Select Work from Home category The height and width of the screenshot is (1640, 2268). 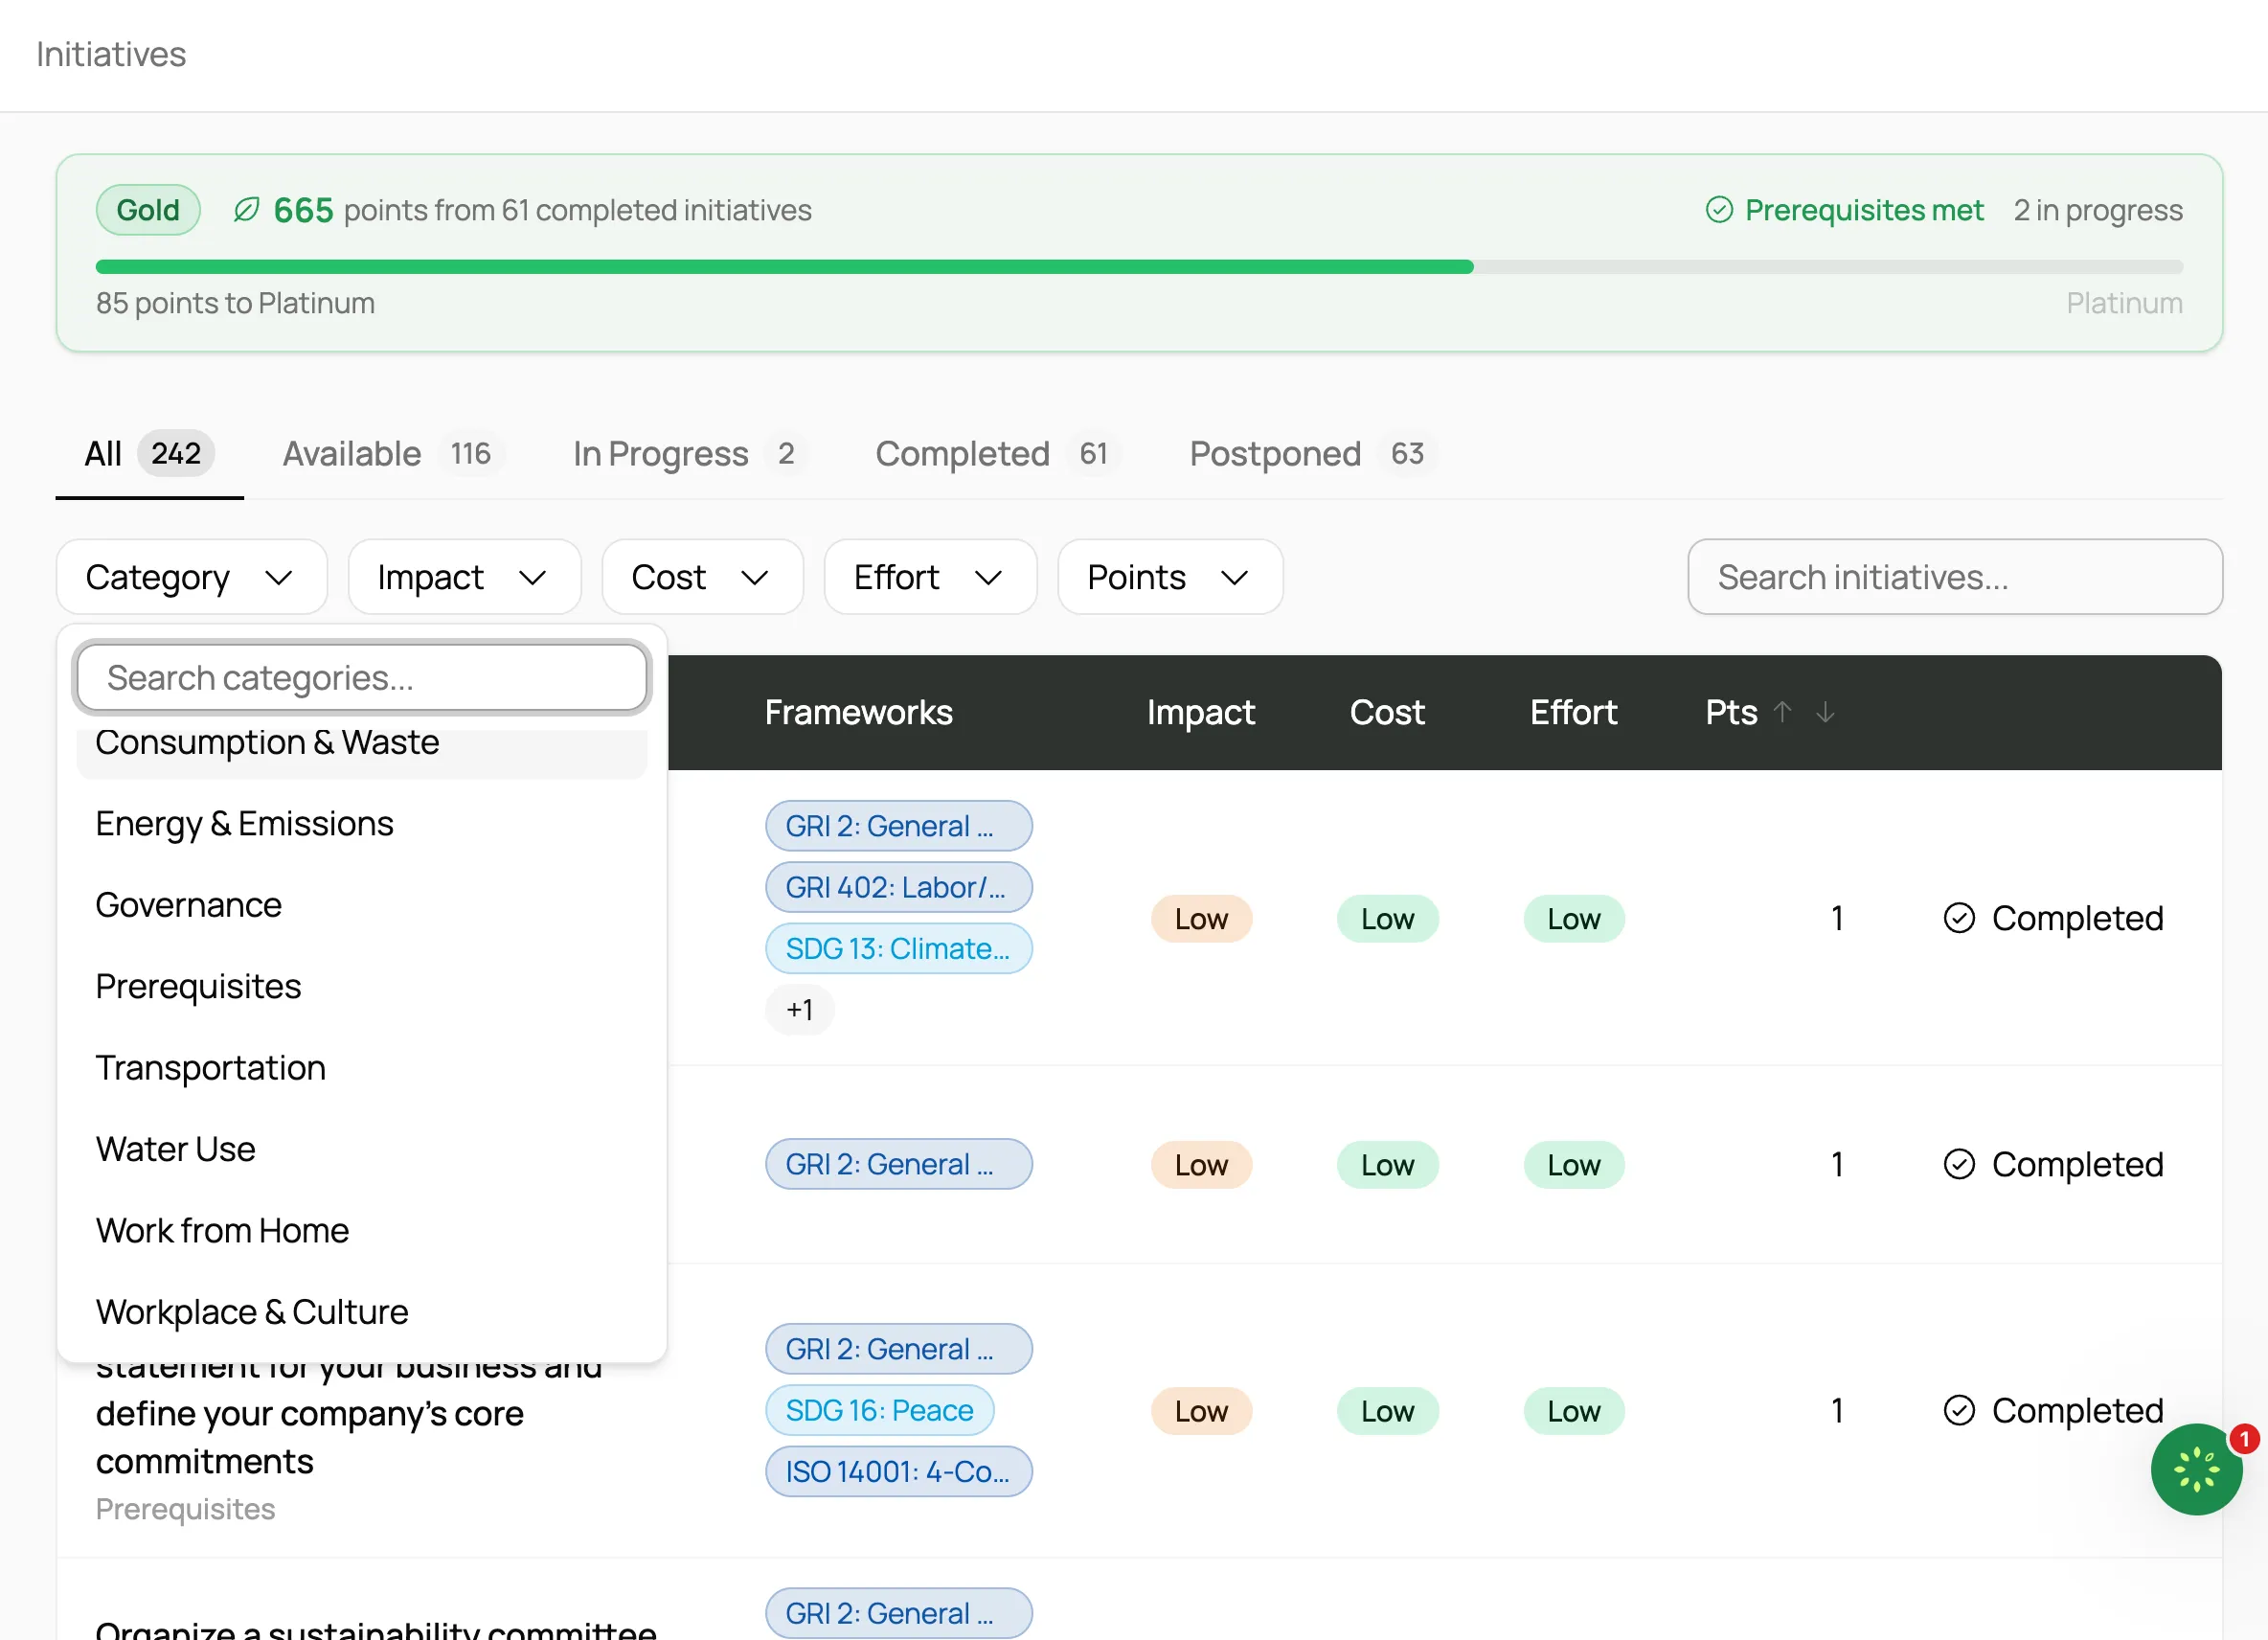pyautogui.click(x=362, y=1231)
